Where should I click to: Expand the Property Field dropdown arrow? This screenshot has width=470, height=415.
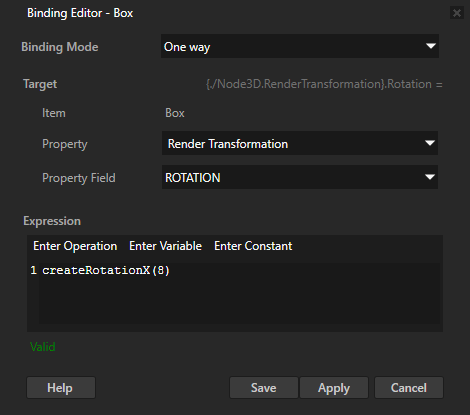(x=430, y=177)
